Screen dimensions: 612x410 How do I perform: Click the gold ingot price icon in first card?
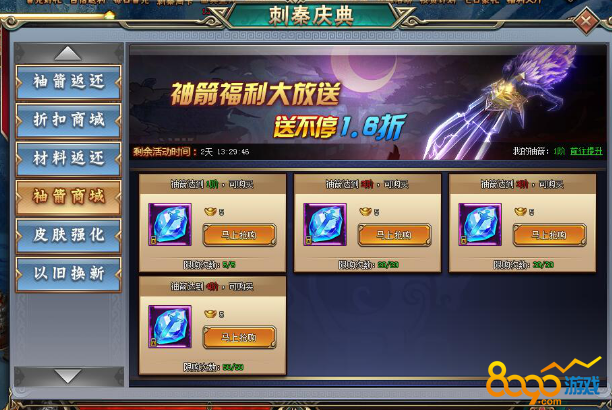(x=210, y=212)
